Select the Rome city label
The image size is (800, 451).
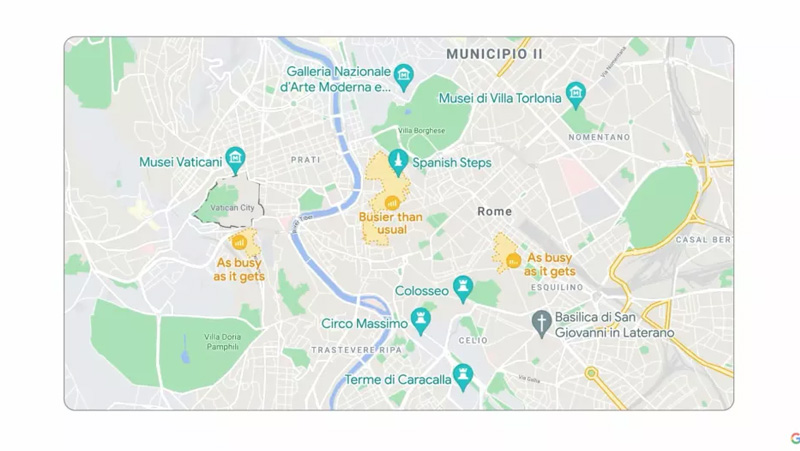tap(495, 211)
